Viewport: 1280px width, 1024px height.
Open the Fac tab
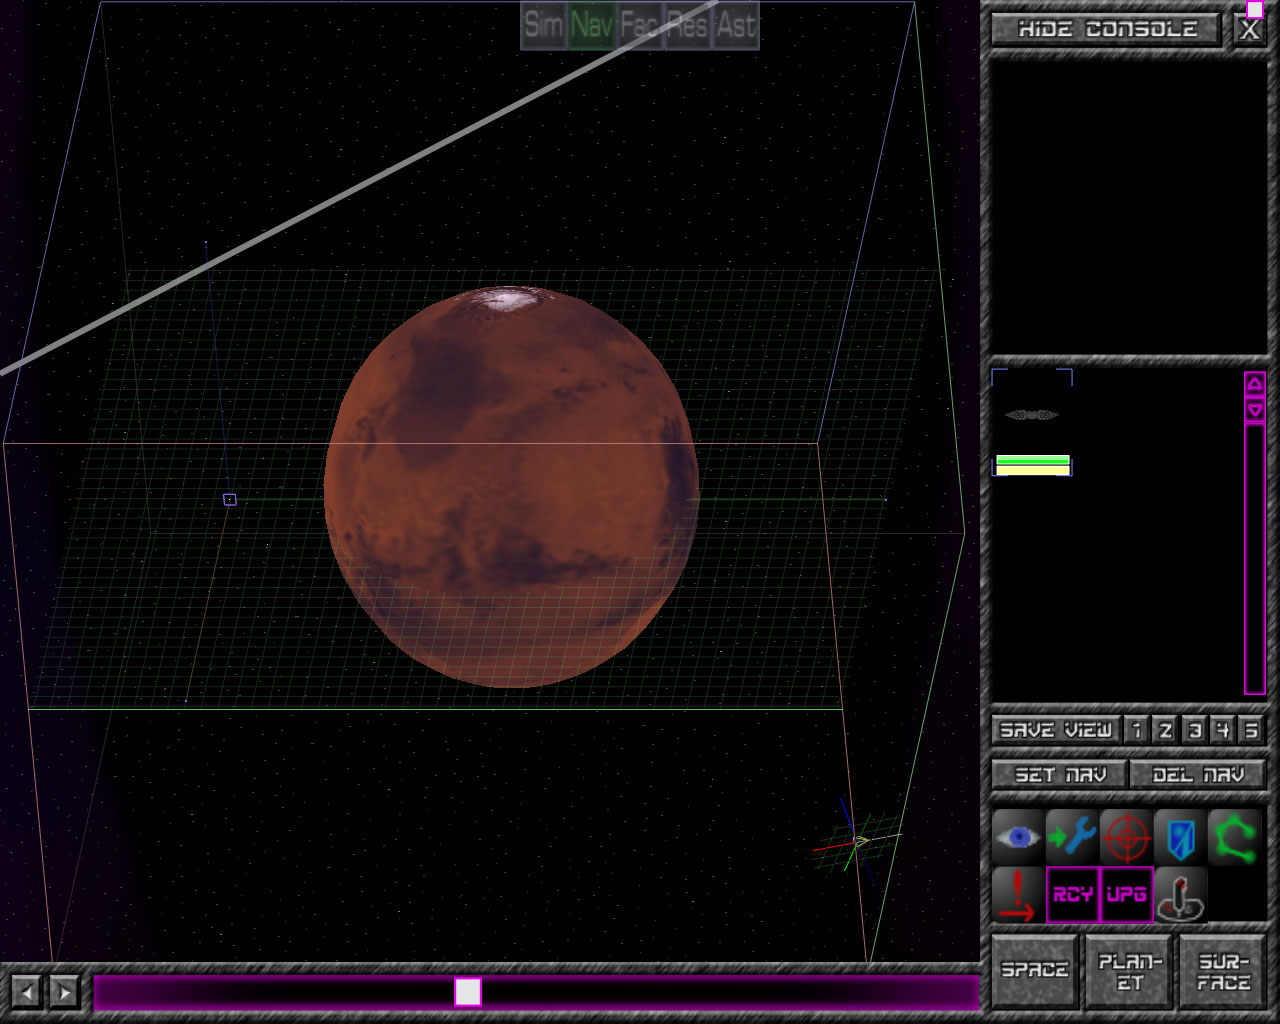pos(639,25)
